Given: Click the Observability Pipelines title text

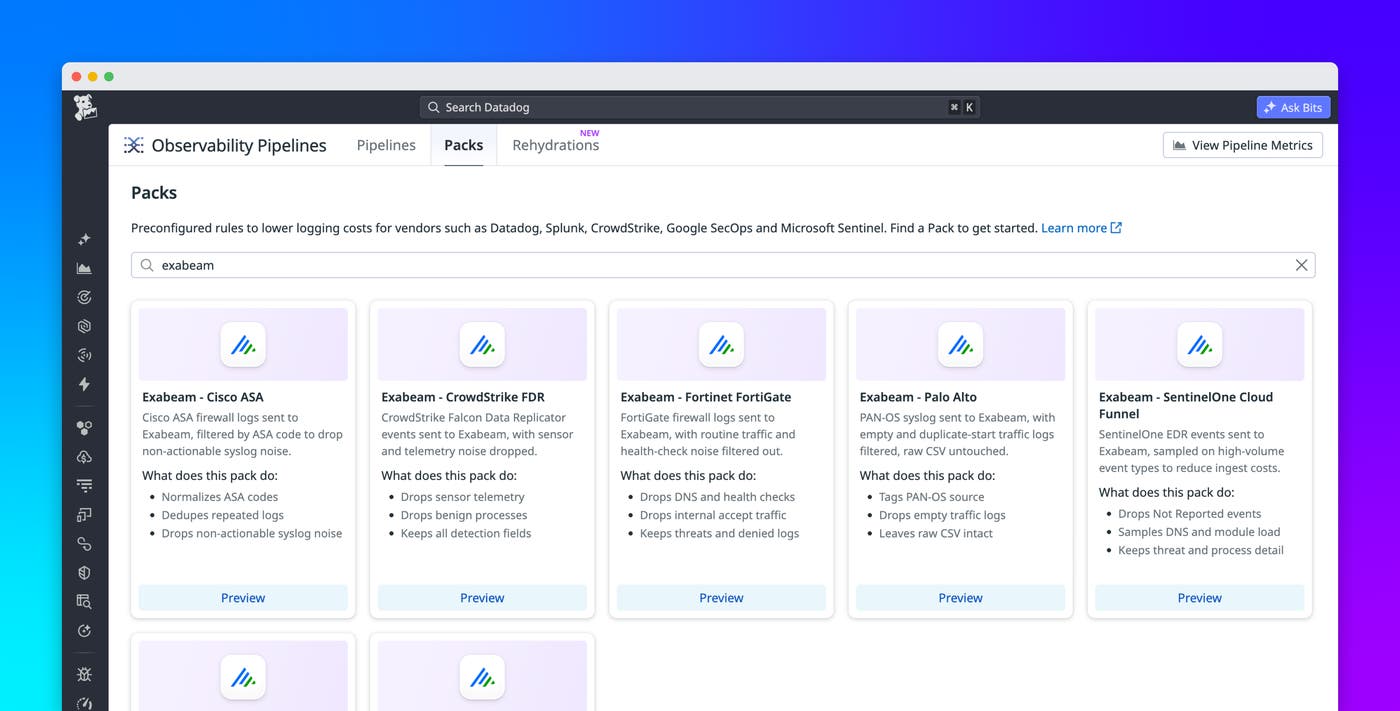Looking at the screenshot, I should point(239,145).
